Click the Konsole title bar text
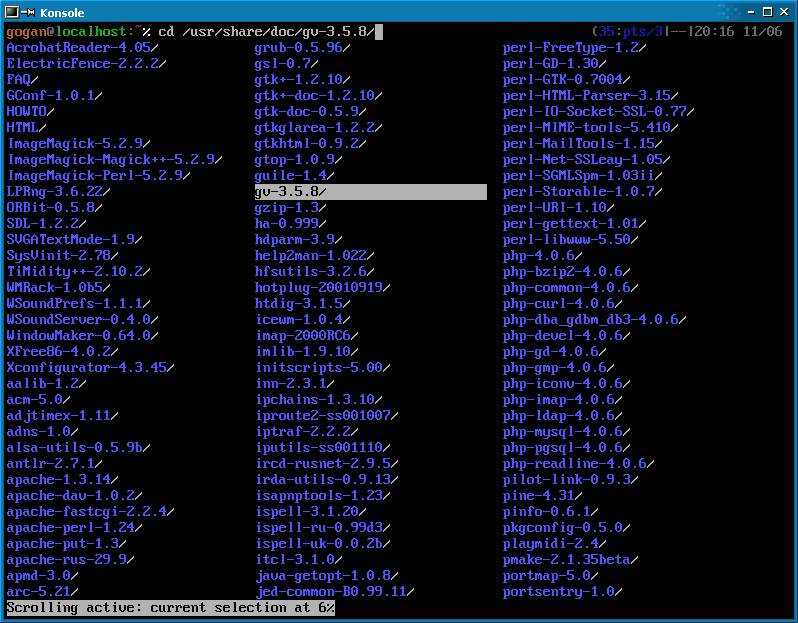Image resolution: width=798 pixels, height=623 pixels. [x=62, y=12]
